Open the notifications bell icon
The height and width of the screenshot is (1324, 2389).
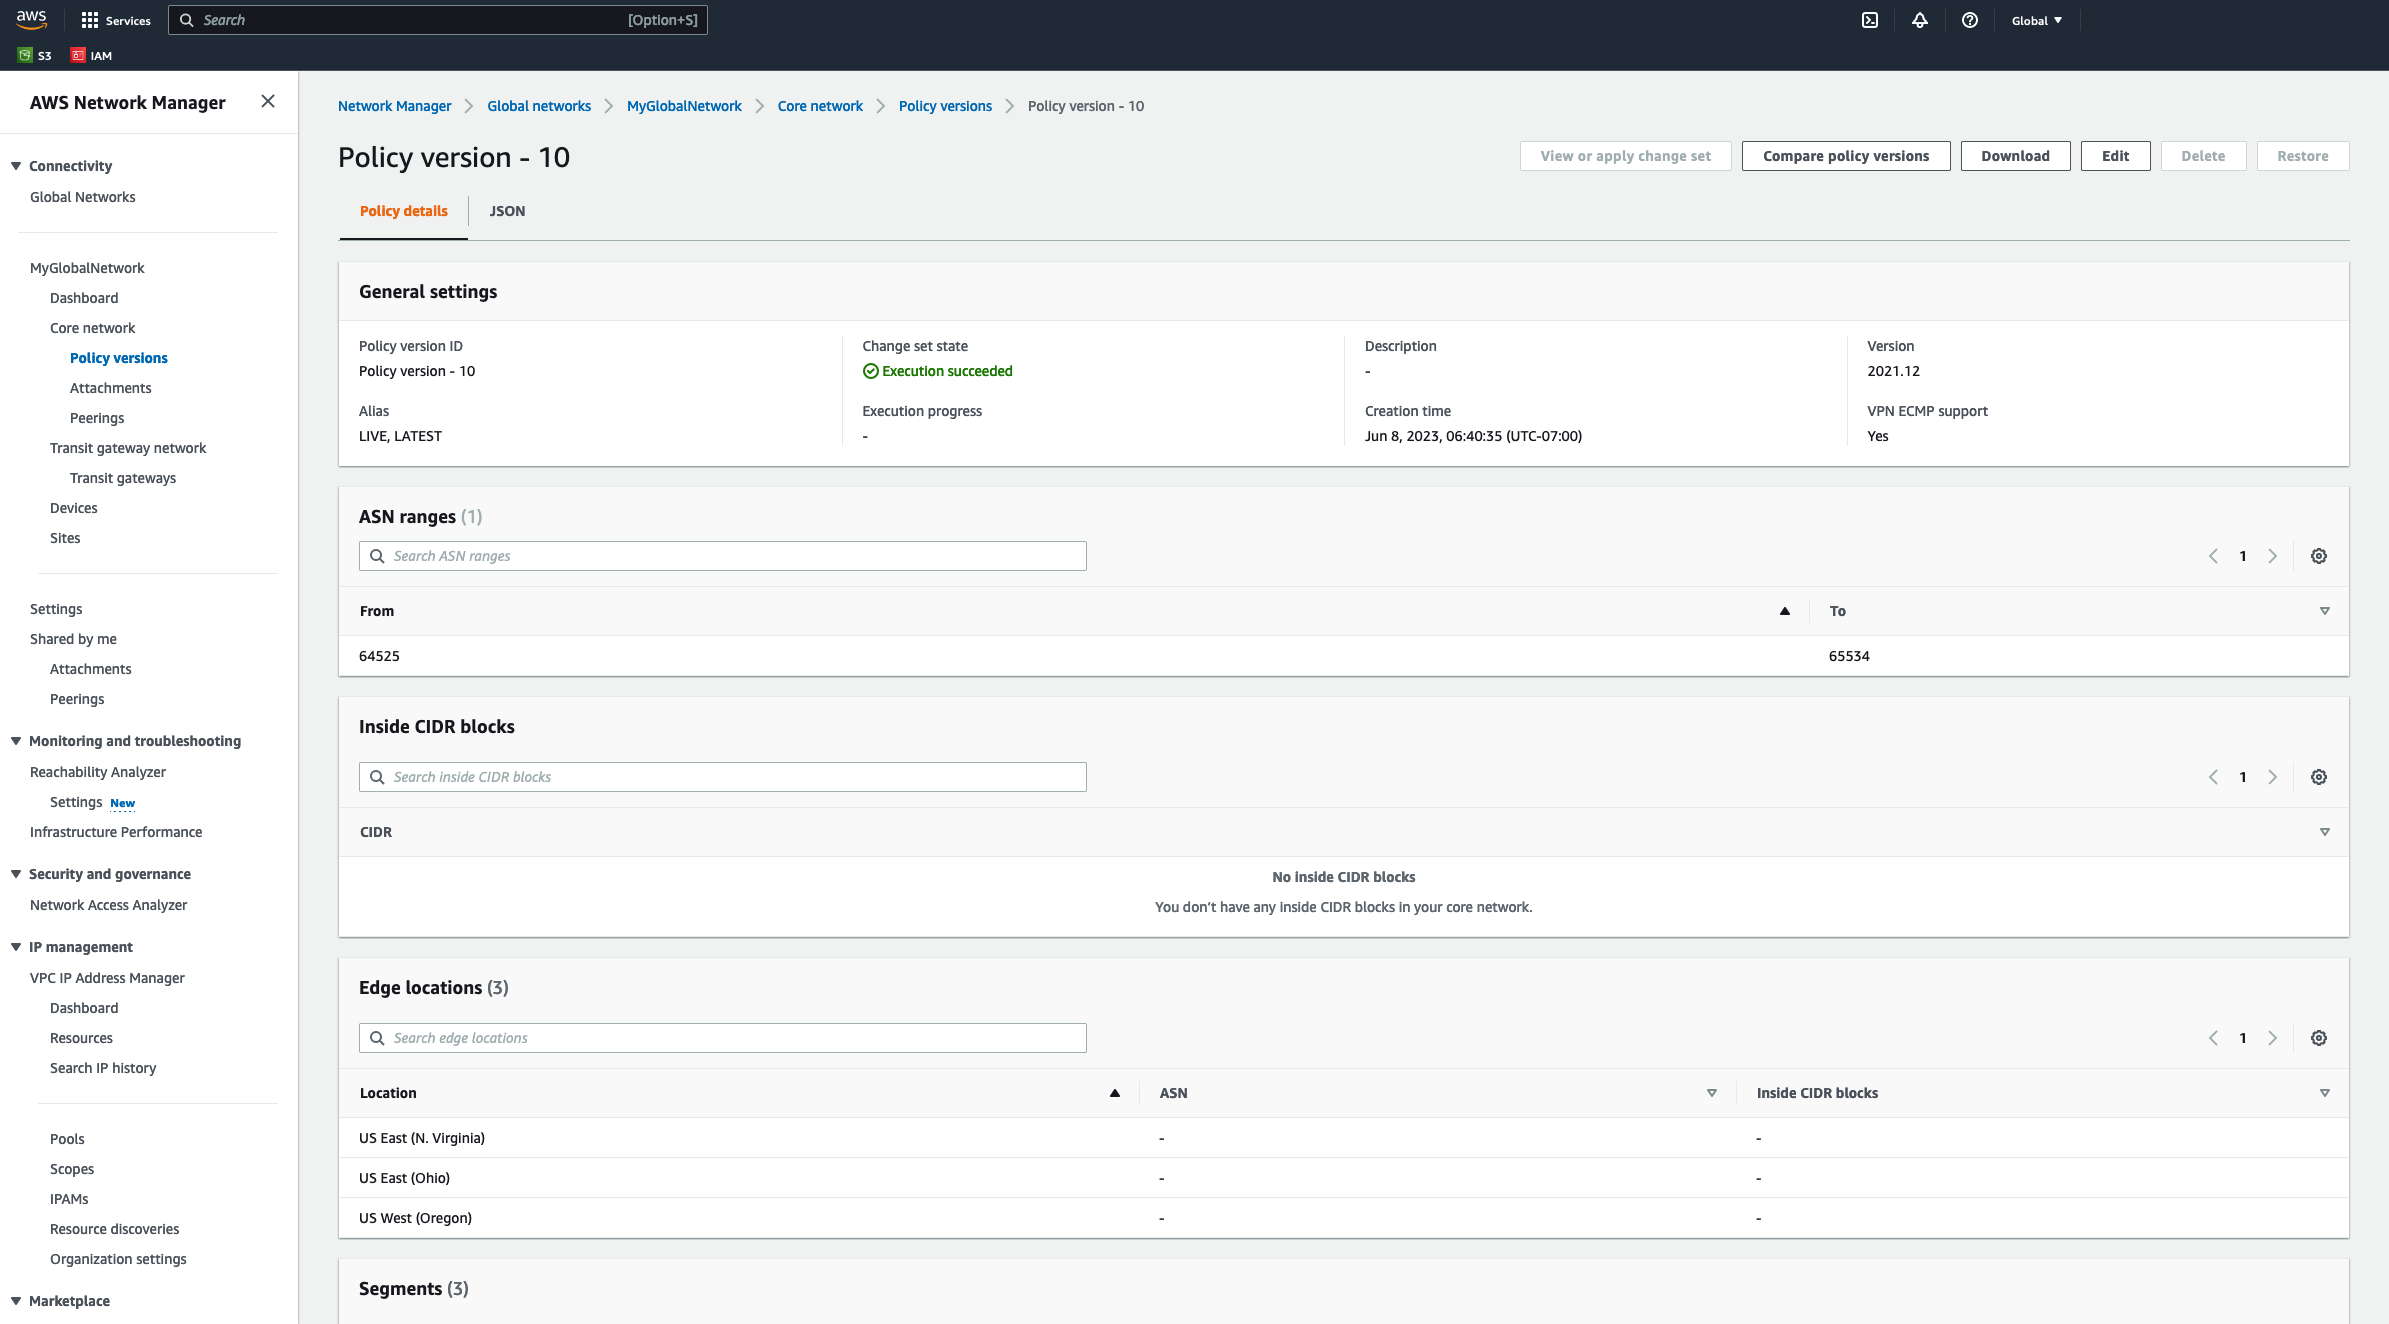pyautogui.click(x=1920, y=20)
